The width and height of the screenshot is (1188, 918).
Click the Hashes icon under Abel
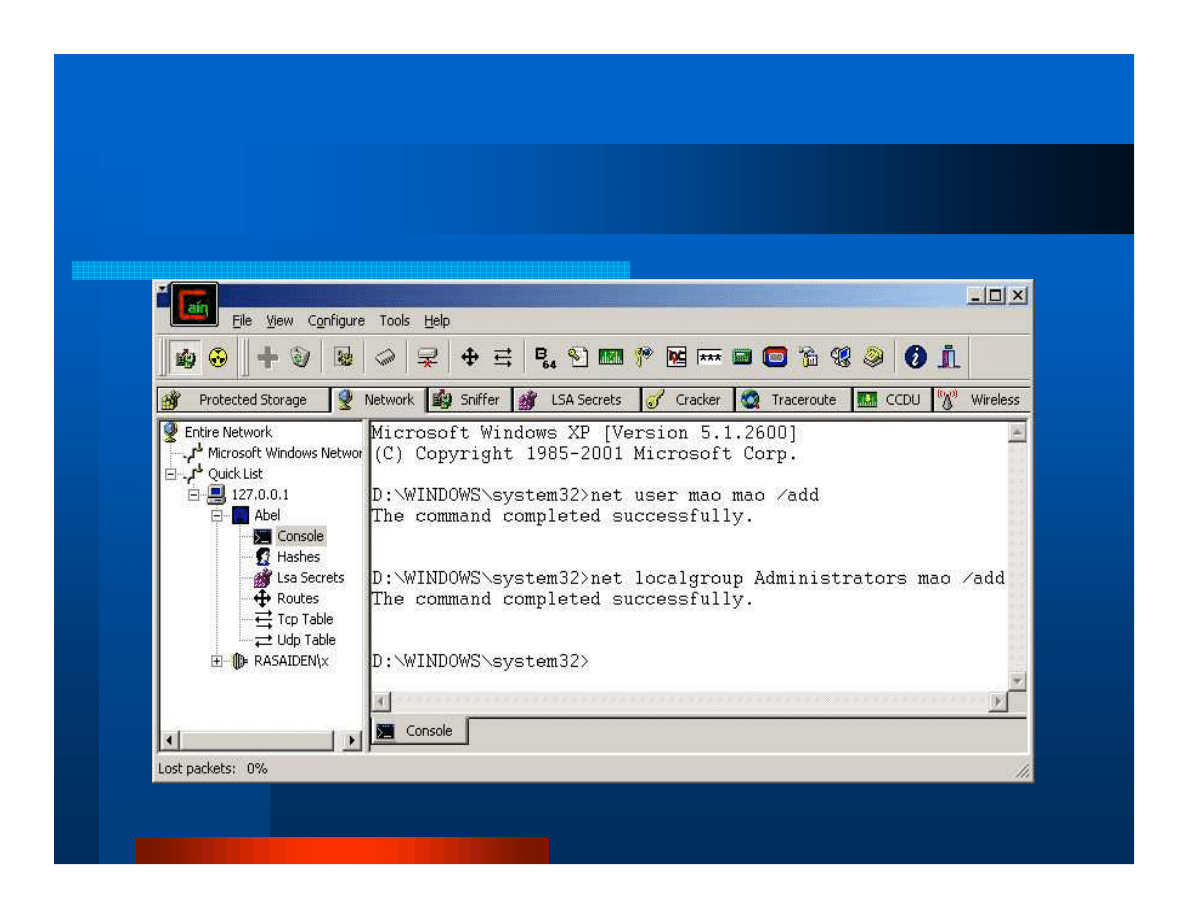pyautogui.click(x=263, y=557)
